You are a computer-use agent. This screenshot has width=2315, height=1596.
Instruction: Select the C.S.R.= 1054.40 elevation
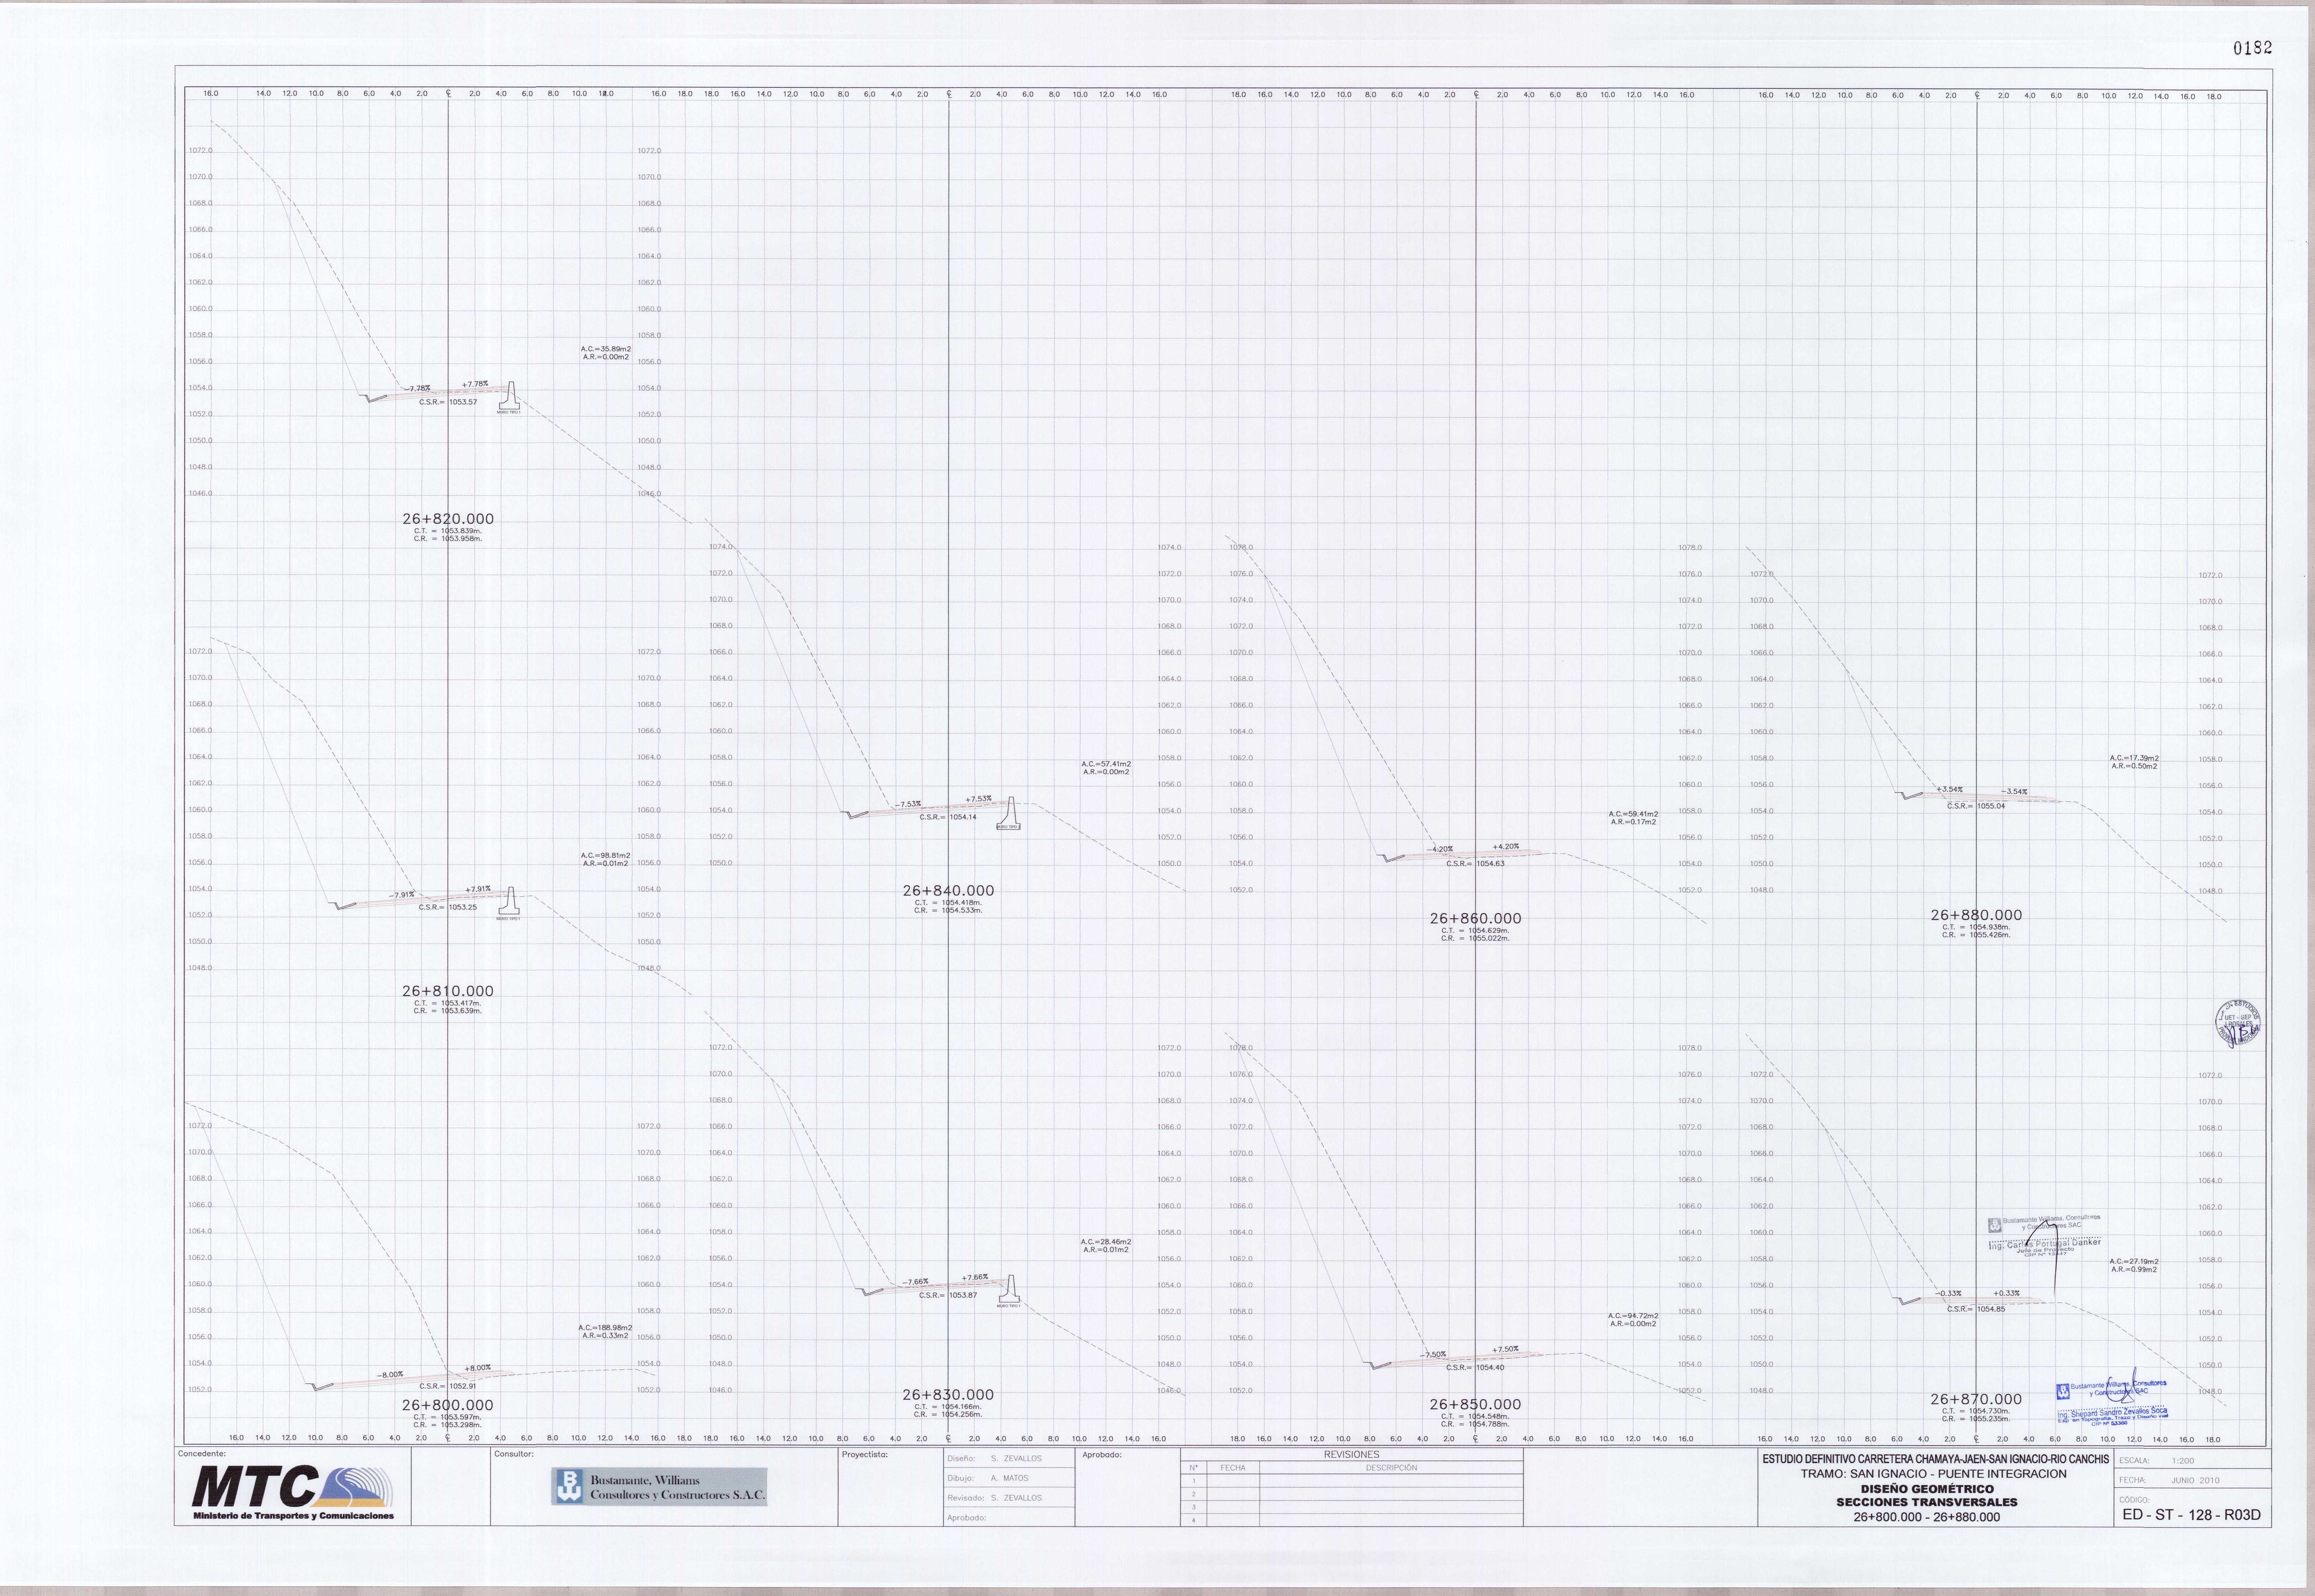(1475, 1368)
